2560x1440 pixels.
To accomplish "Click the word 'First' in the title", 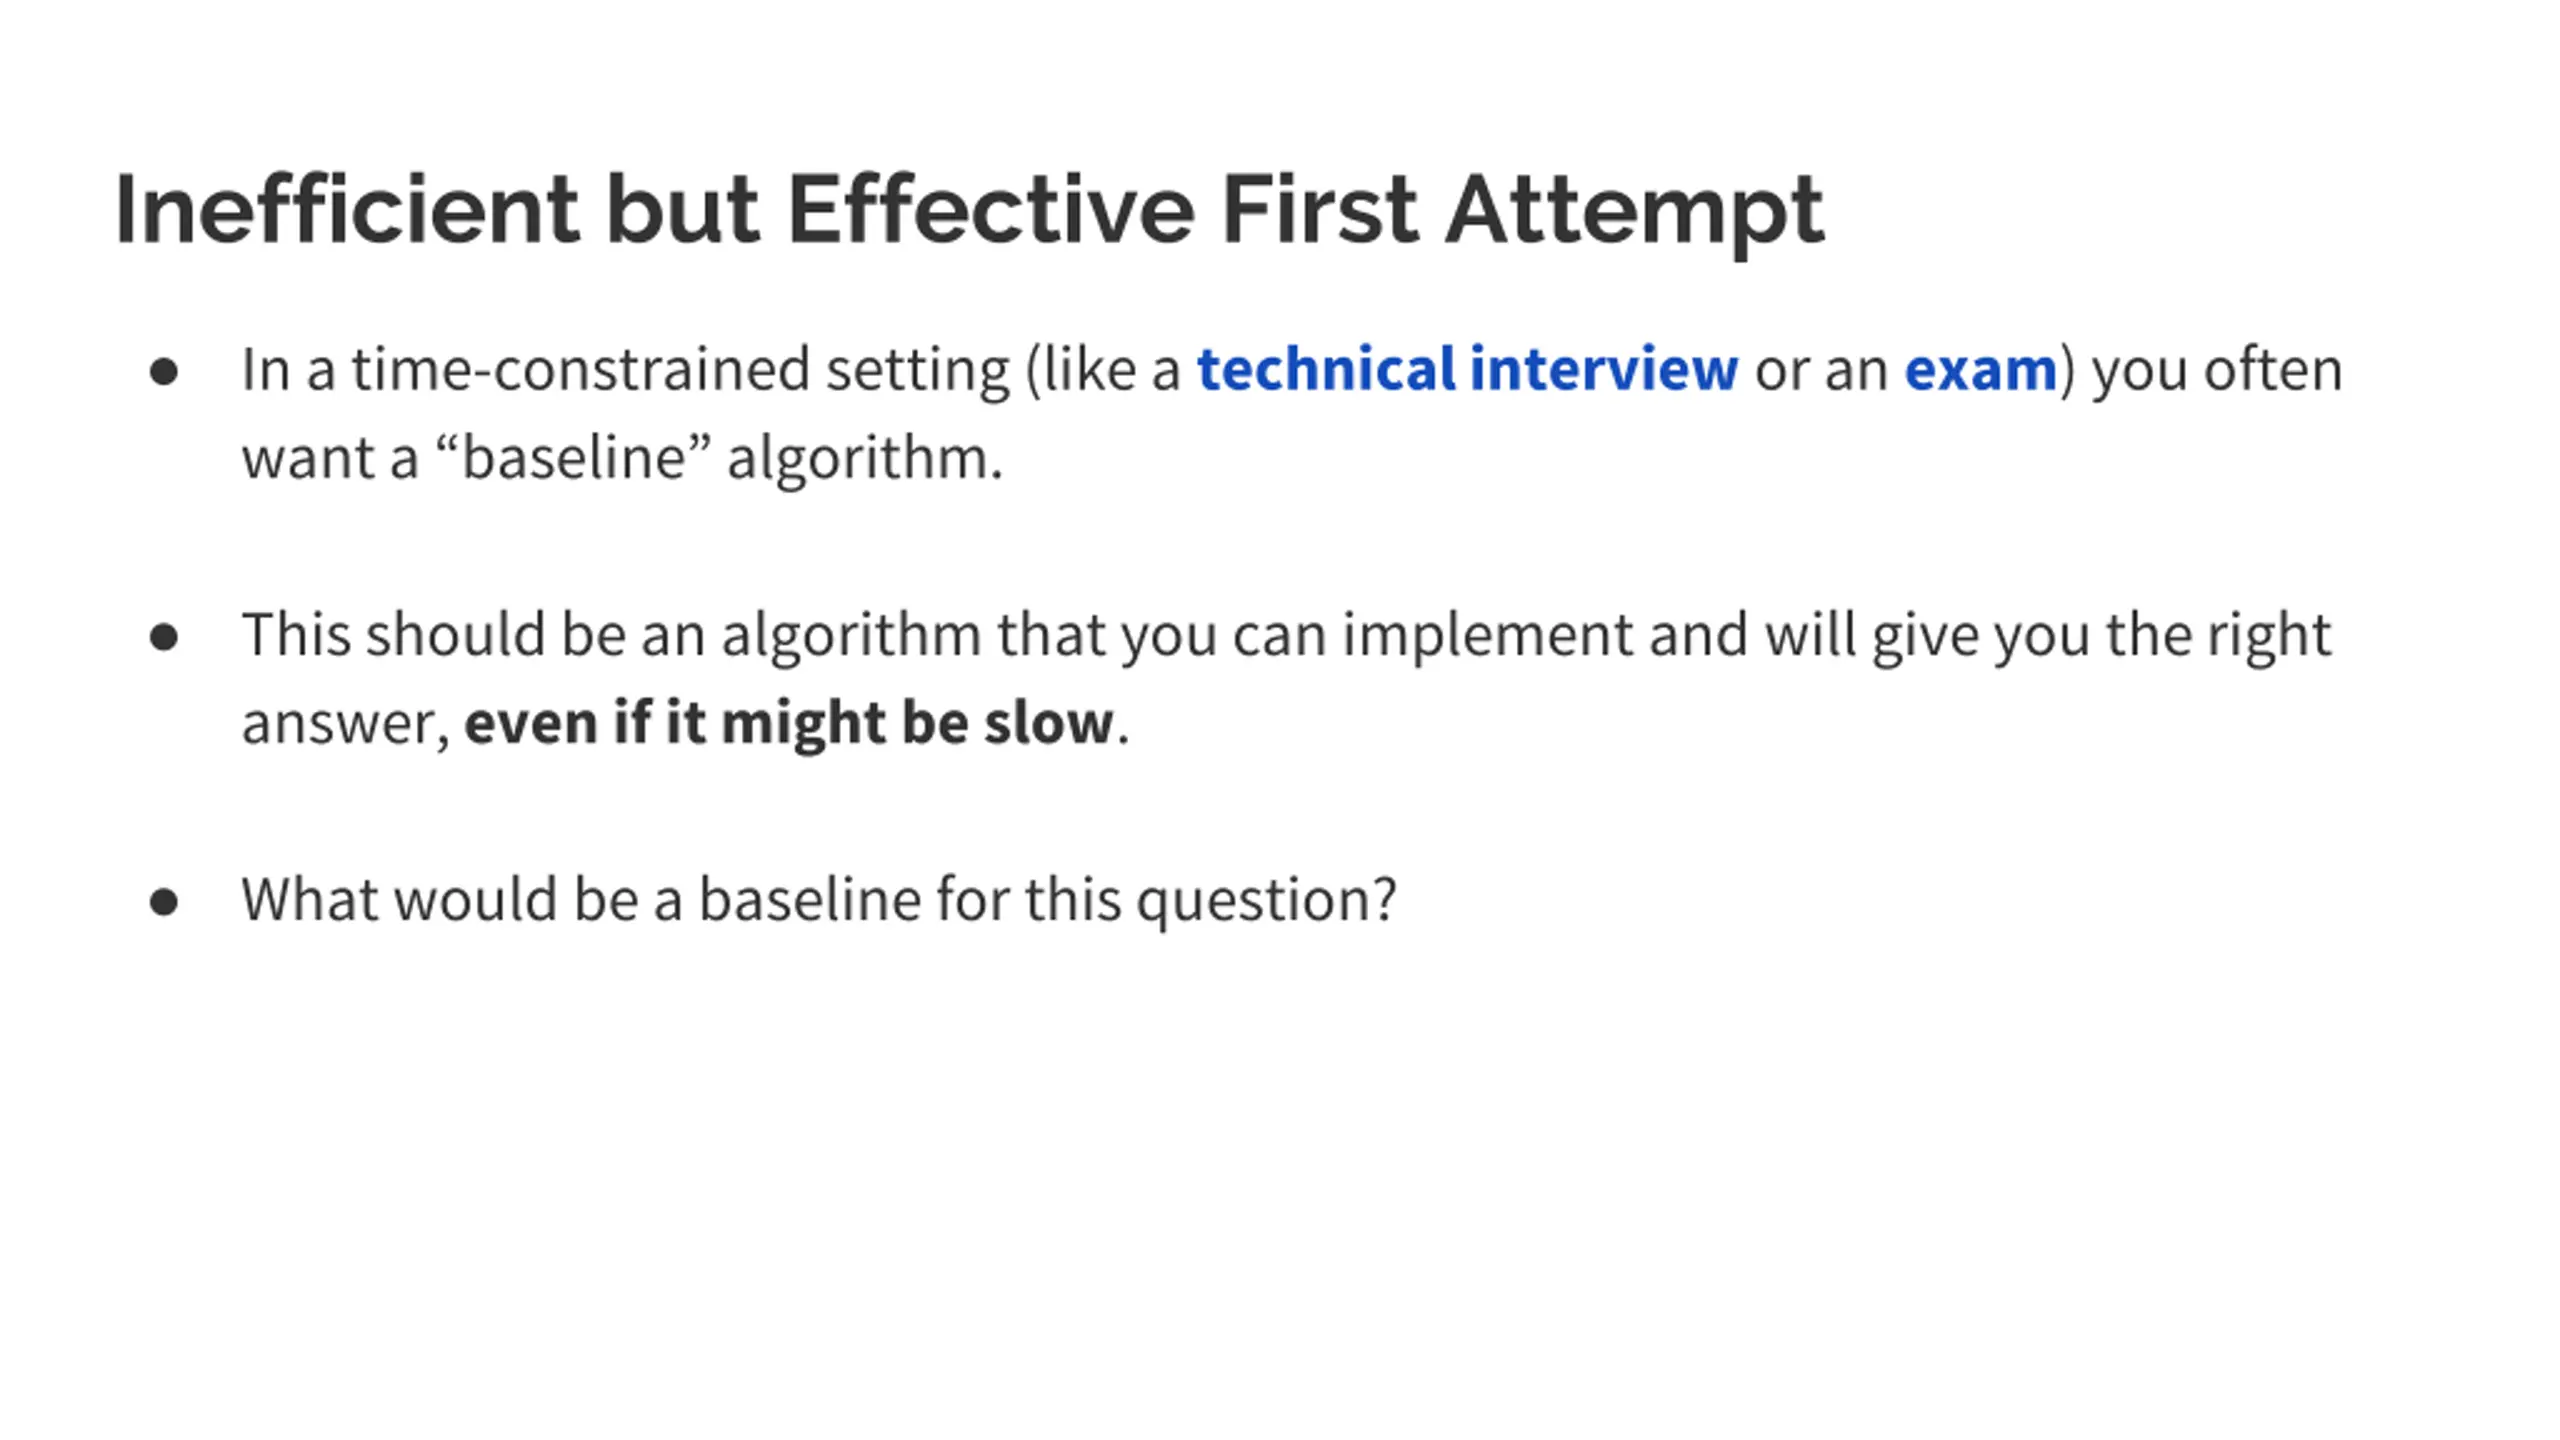I will (1320, 209).
